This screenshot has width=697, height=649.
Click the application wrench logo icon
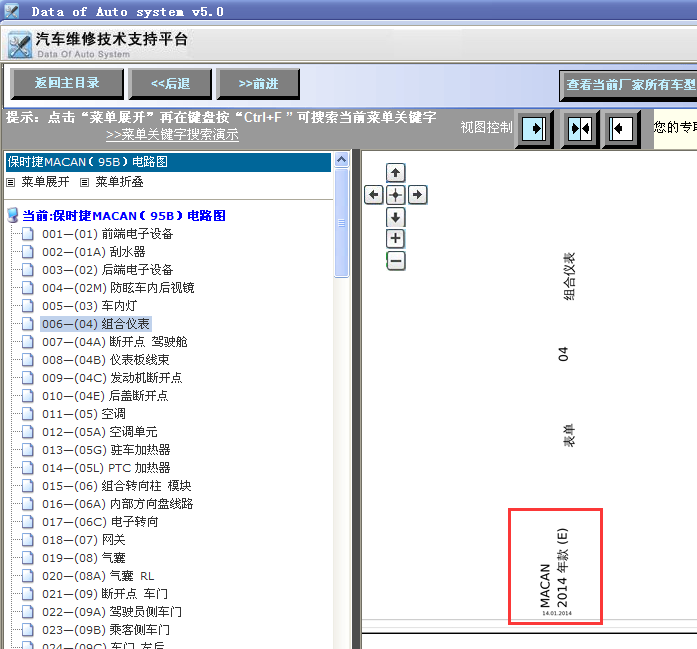coord(20,44)
